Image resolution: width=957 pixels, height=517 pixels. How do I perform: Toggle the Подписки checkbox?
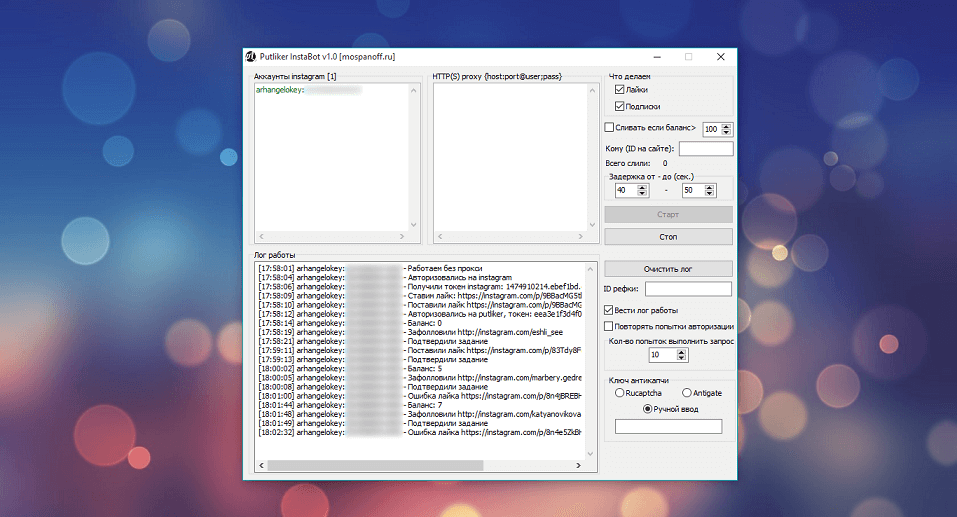[x=619, y=106]
